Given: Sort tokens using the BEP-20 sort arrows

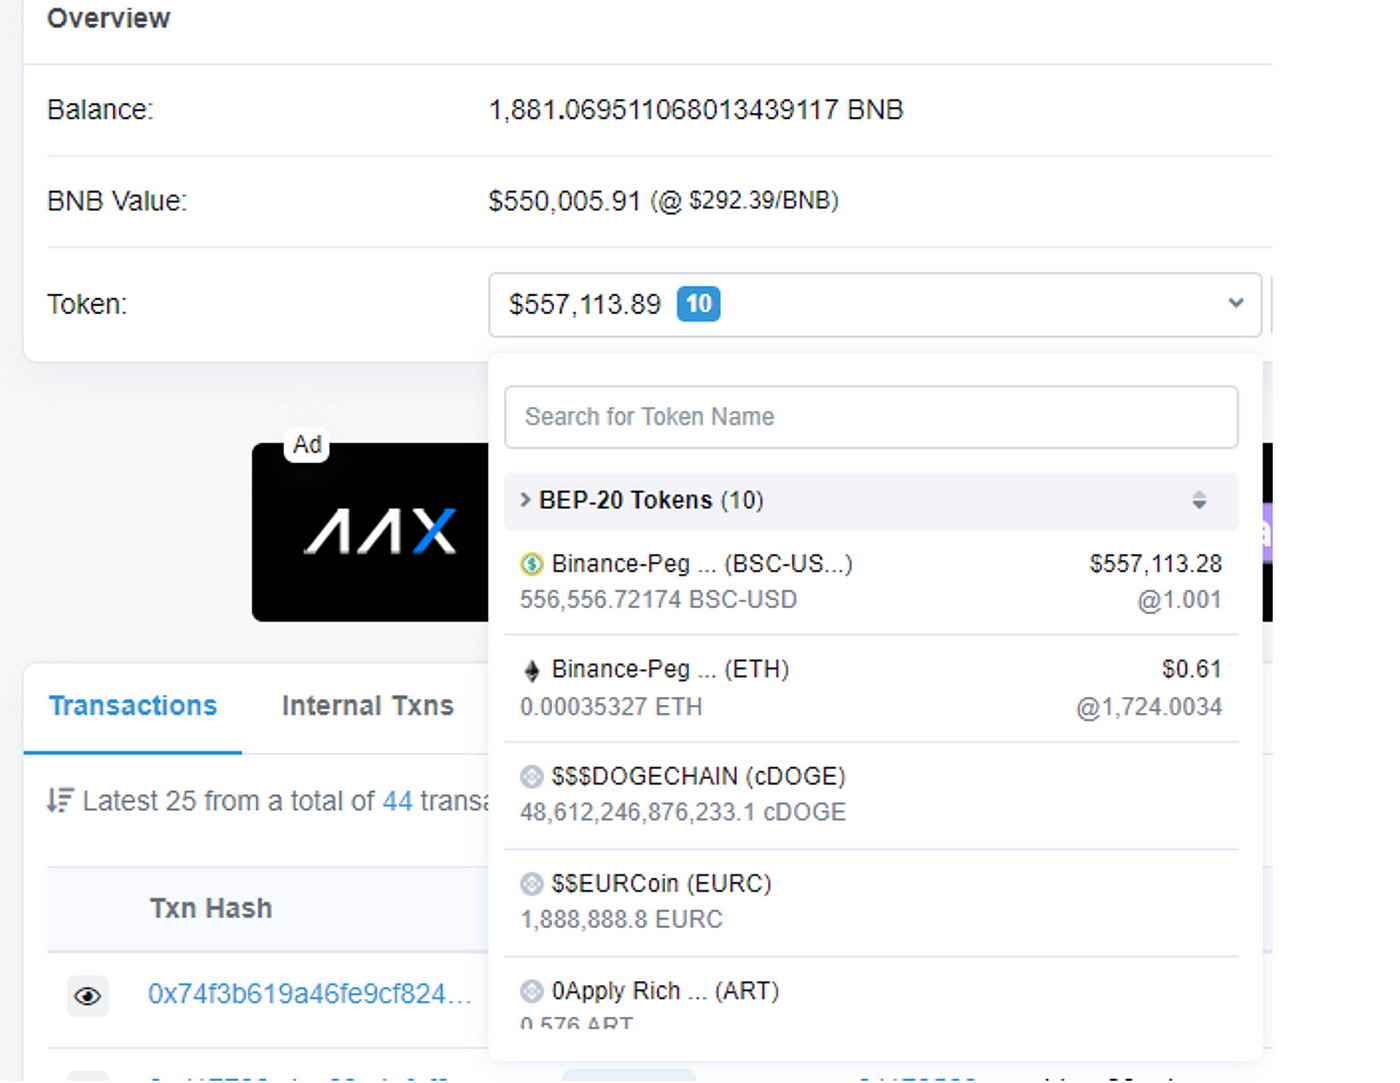Looking at the screenshot, I should point(1199,500).
